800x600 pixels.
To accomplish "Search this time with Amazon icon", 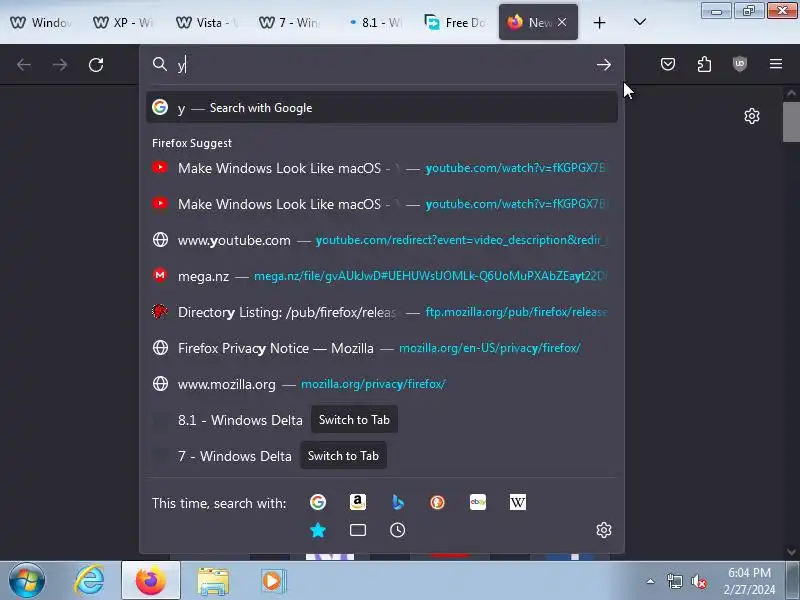I will coord(358,502).
